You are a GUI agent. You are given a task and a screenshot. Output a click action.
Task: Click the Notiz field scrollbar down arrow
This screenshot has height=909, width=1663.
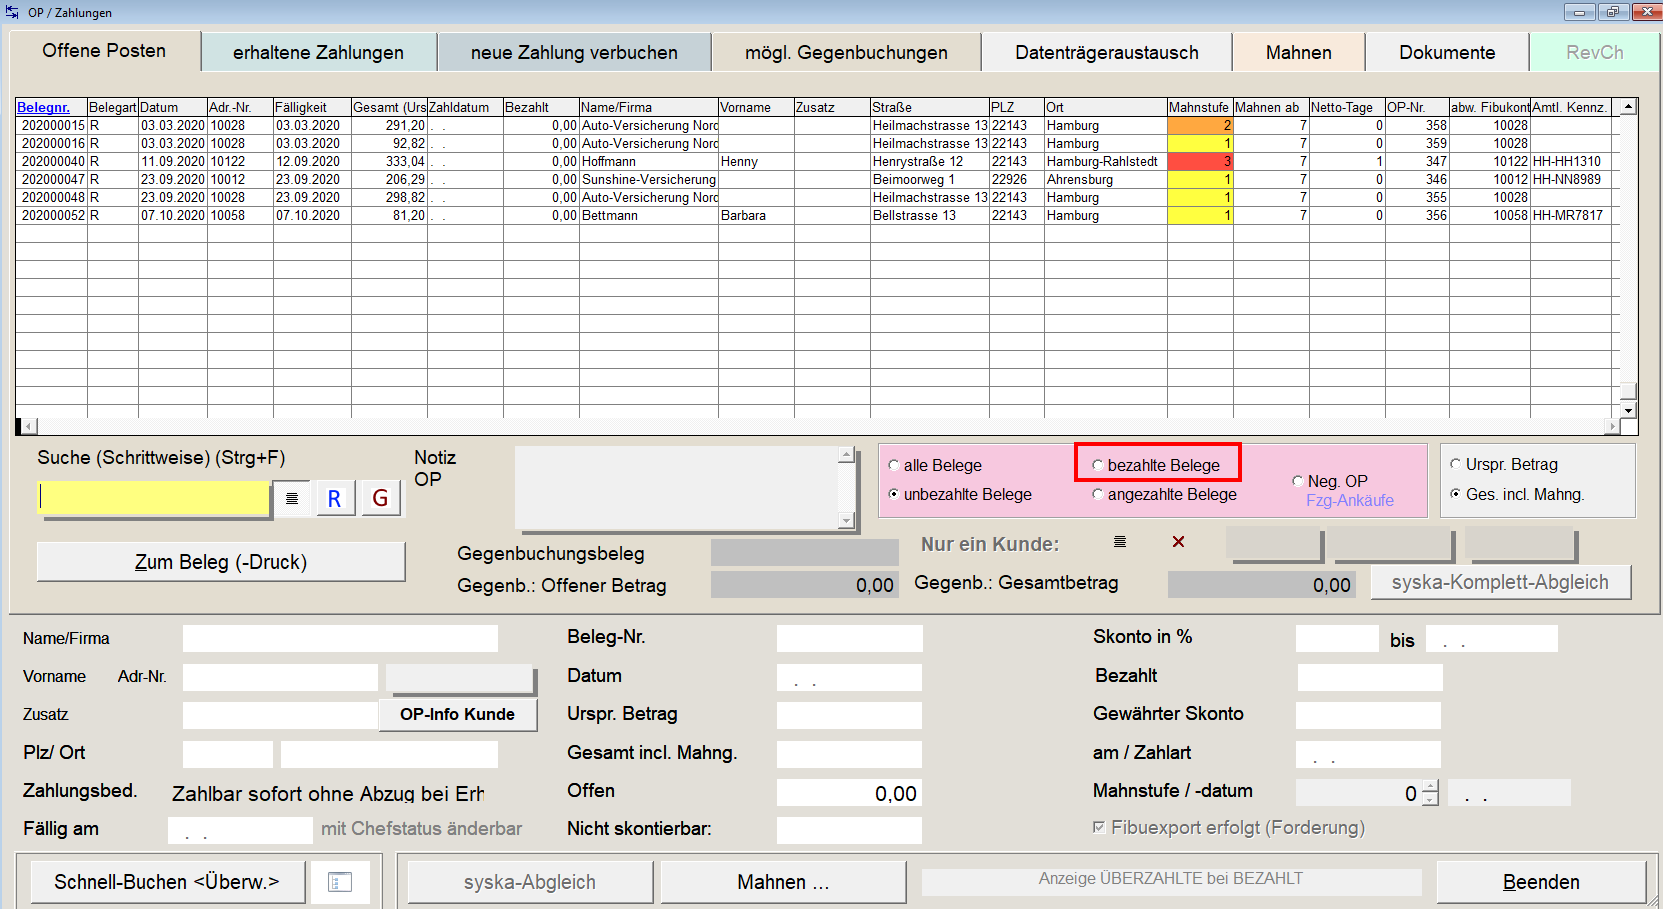(846, 520)
